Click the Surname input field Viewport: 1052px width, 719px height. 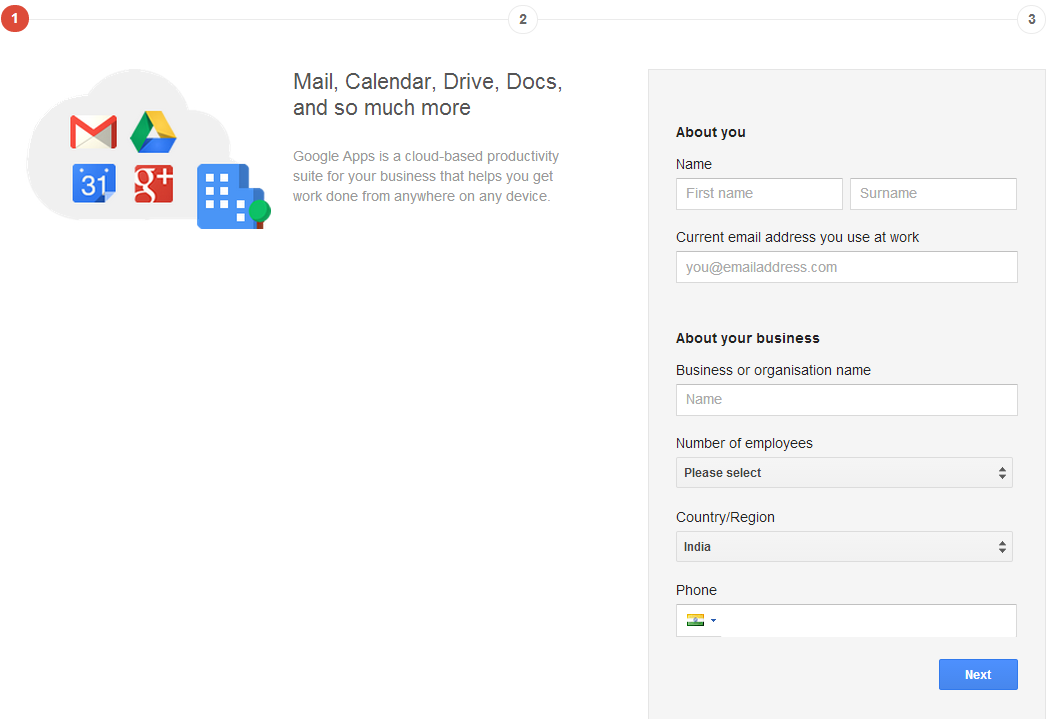point(932,193)
